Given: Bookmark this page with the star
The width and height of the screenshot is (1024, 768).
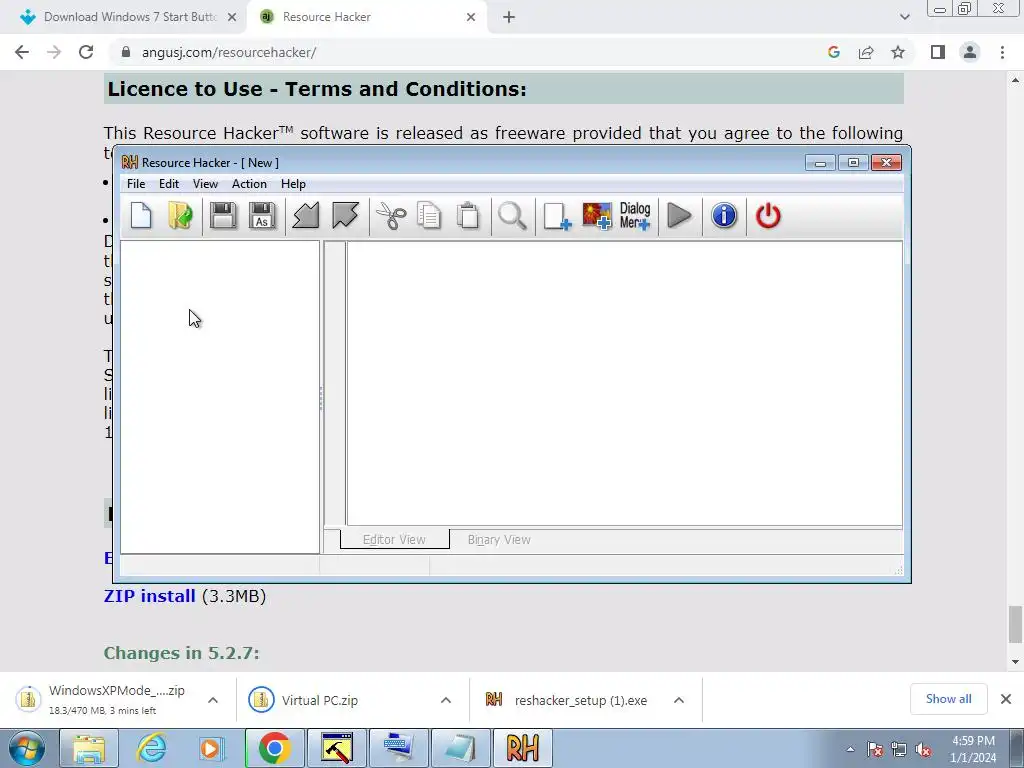Looking at the screenshot, I should point(898,52).
